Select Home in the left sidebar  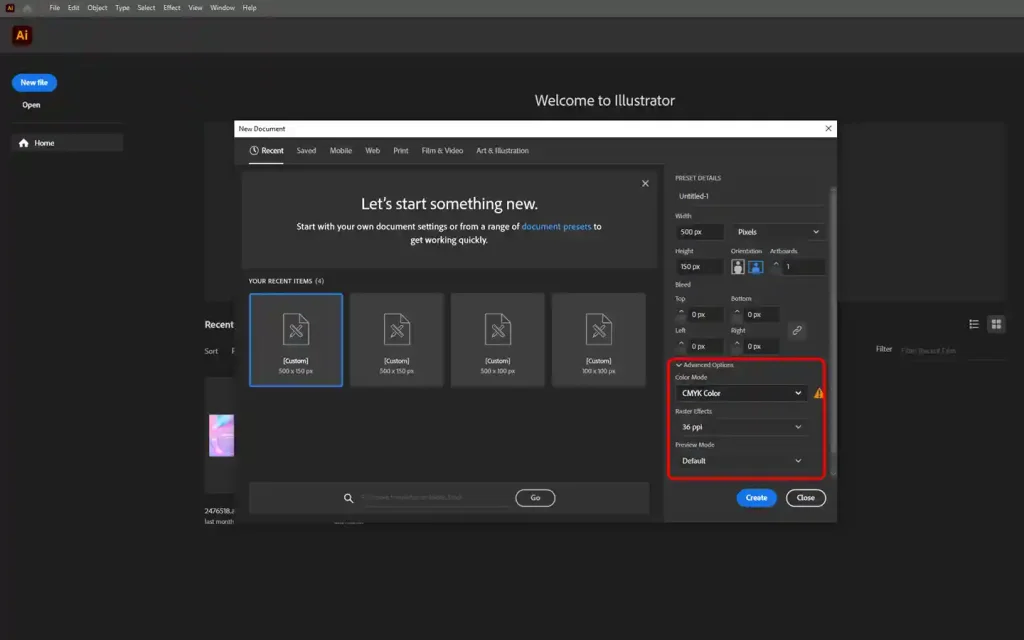(x=67, y=143)
